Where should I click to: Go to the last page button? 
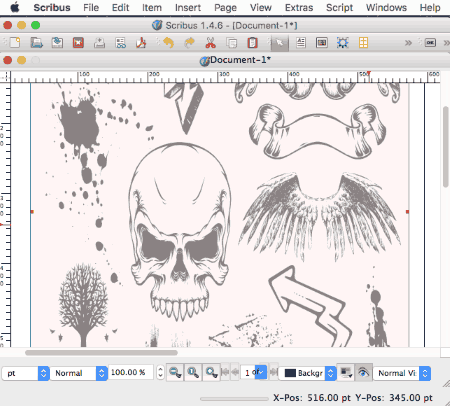pos(273,372)
